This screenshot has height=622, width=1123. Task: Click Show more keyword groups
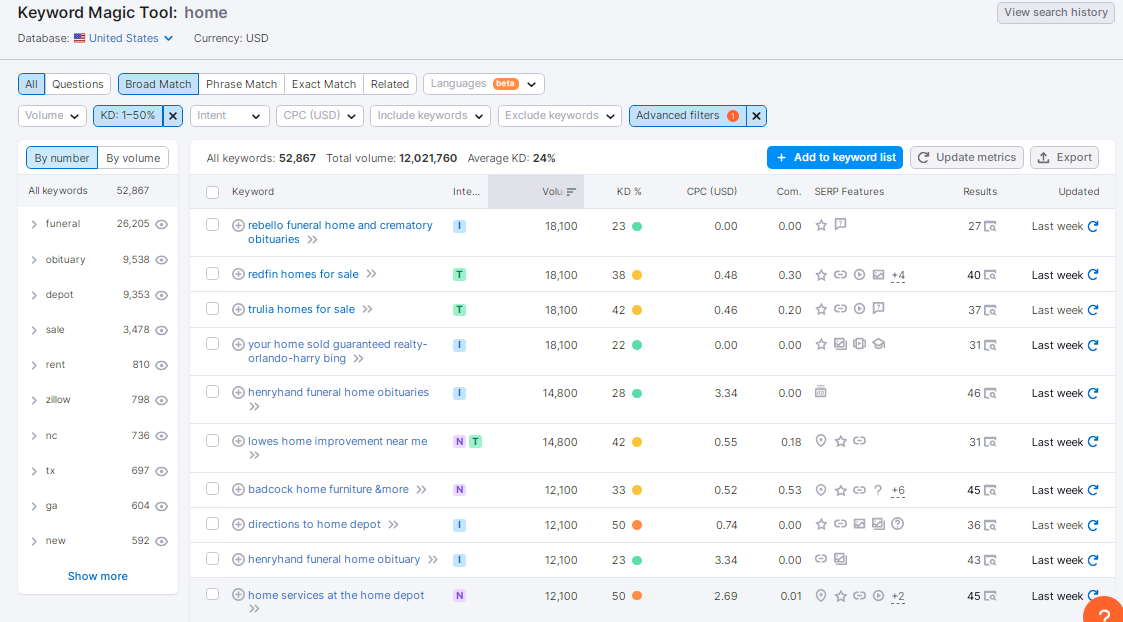97,576
